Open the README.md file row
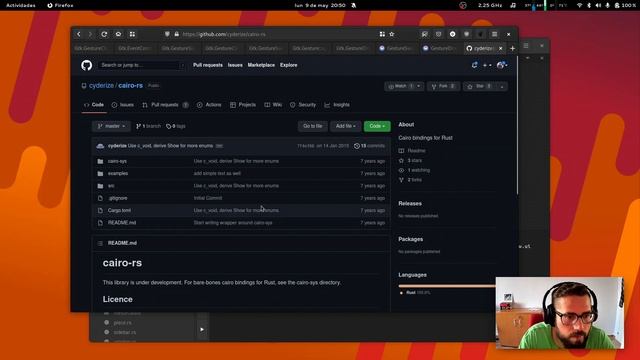This screenshot has width=640, height=360. 241,223
